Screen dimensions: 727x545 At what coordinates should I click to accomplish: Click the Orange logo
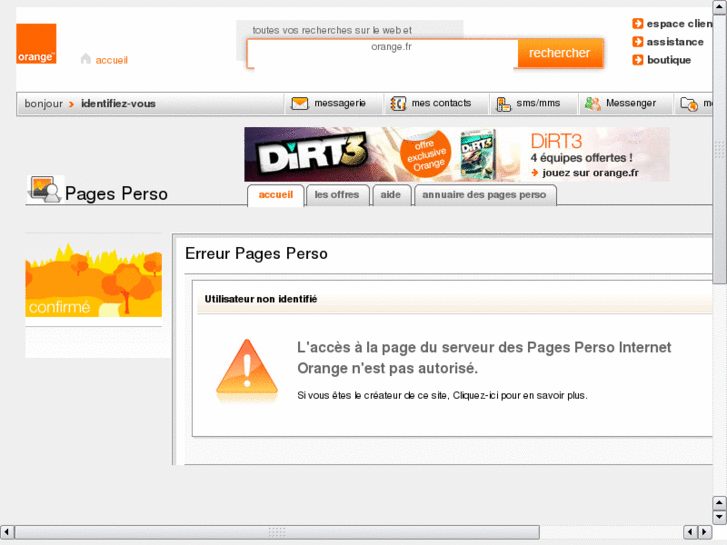36,44
